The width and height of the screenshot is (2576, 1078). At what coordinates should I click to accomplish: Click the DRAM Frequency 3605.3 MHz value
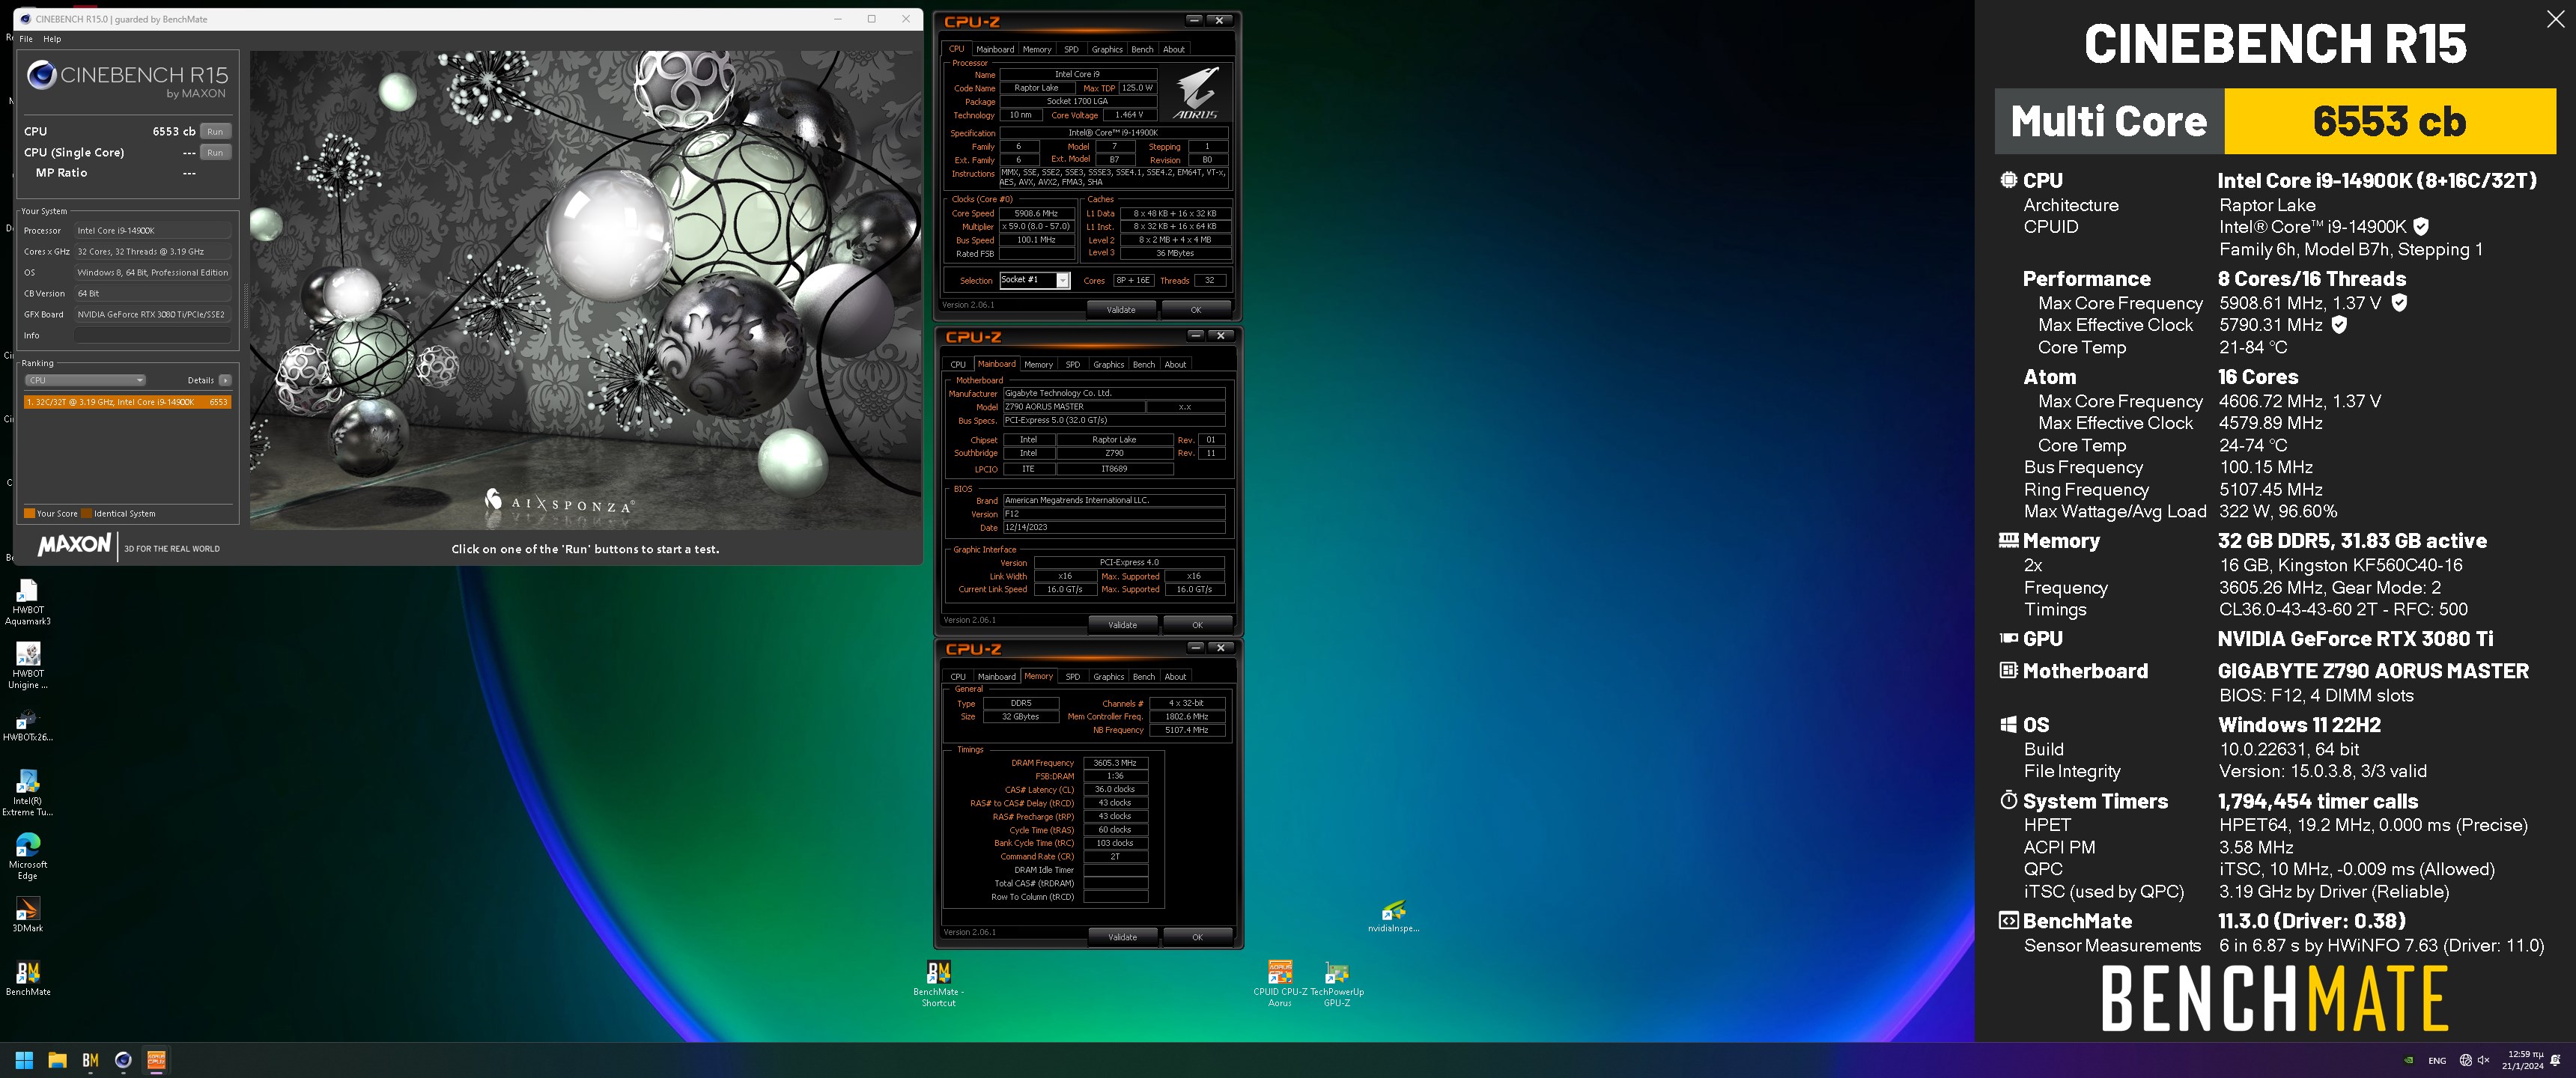coord(1115,763)
